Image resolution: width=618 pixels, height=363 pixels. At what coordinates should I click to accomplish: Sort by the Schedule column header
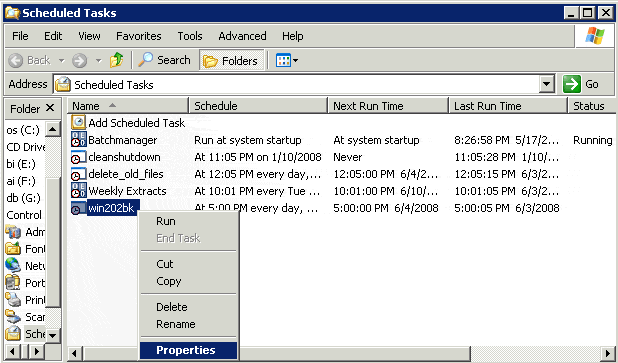259,106
